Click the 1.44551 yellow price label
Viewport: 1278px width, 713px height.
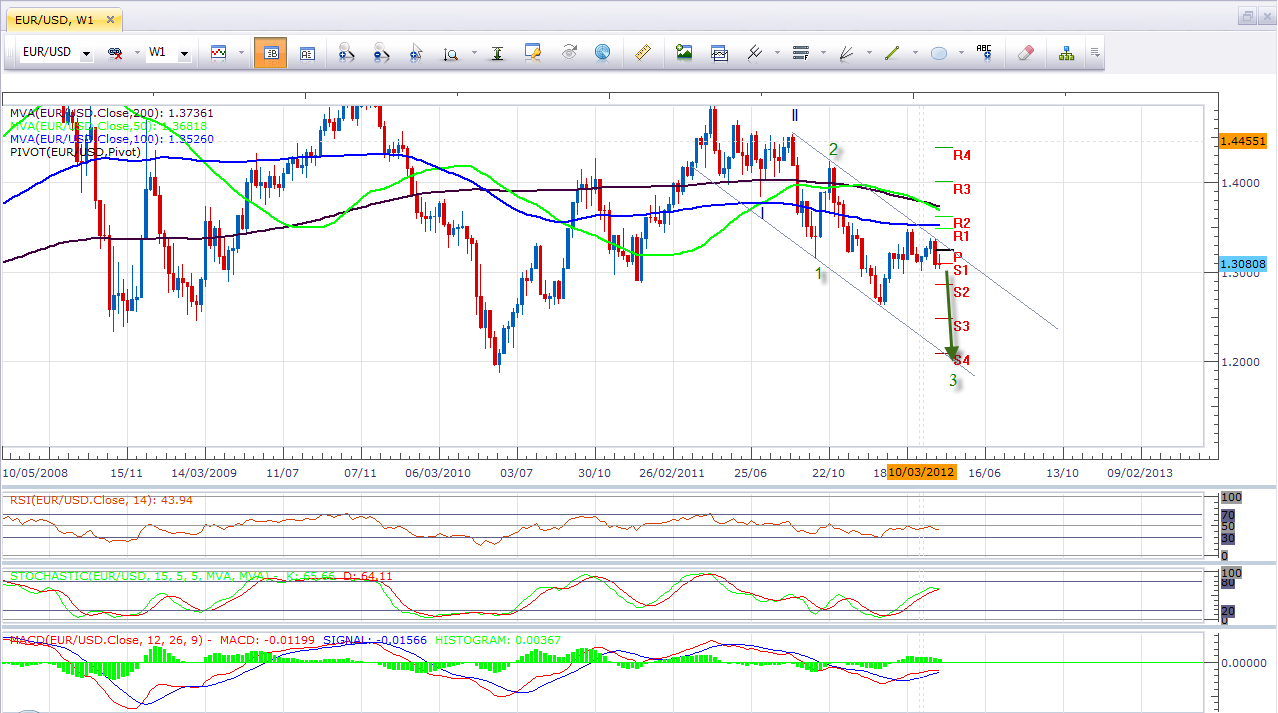(1243, 141)
